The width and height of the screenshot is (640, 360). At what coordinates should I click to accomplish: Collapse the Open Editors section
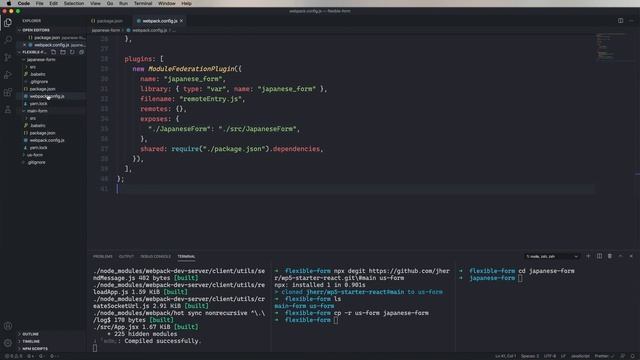(51, 30)
